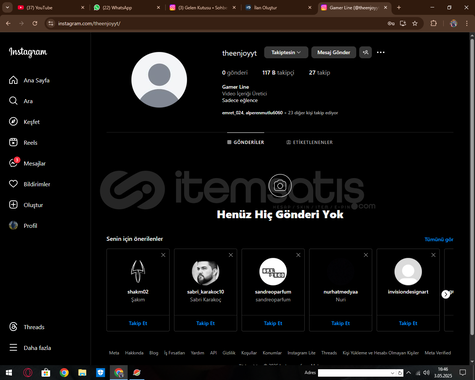475x380 pixels.
Task: Show similar accounts suggestion icon button
Action: (x=365, y=52)
